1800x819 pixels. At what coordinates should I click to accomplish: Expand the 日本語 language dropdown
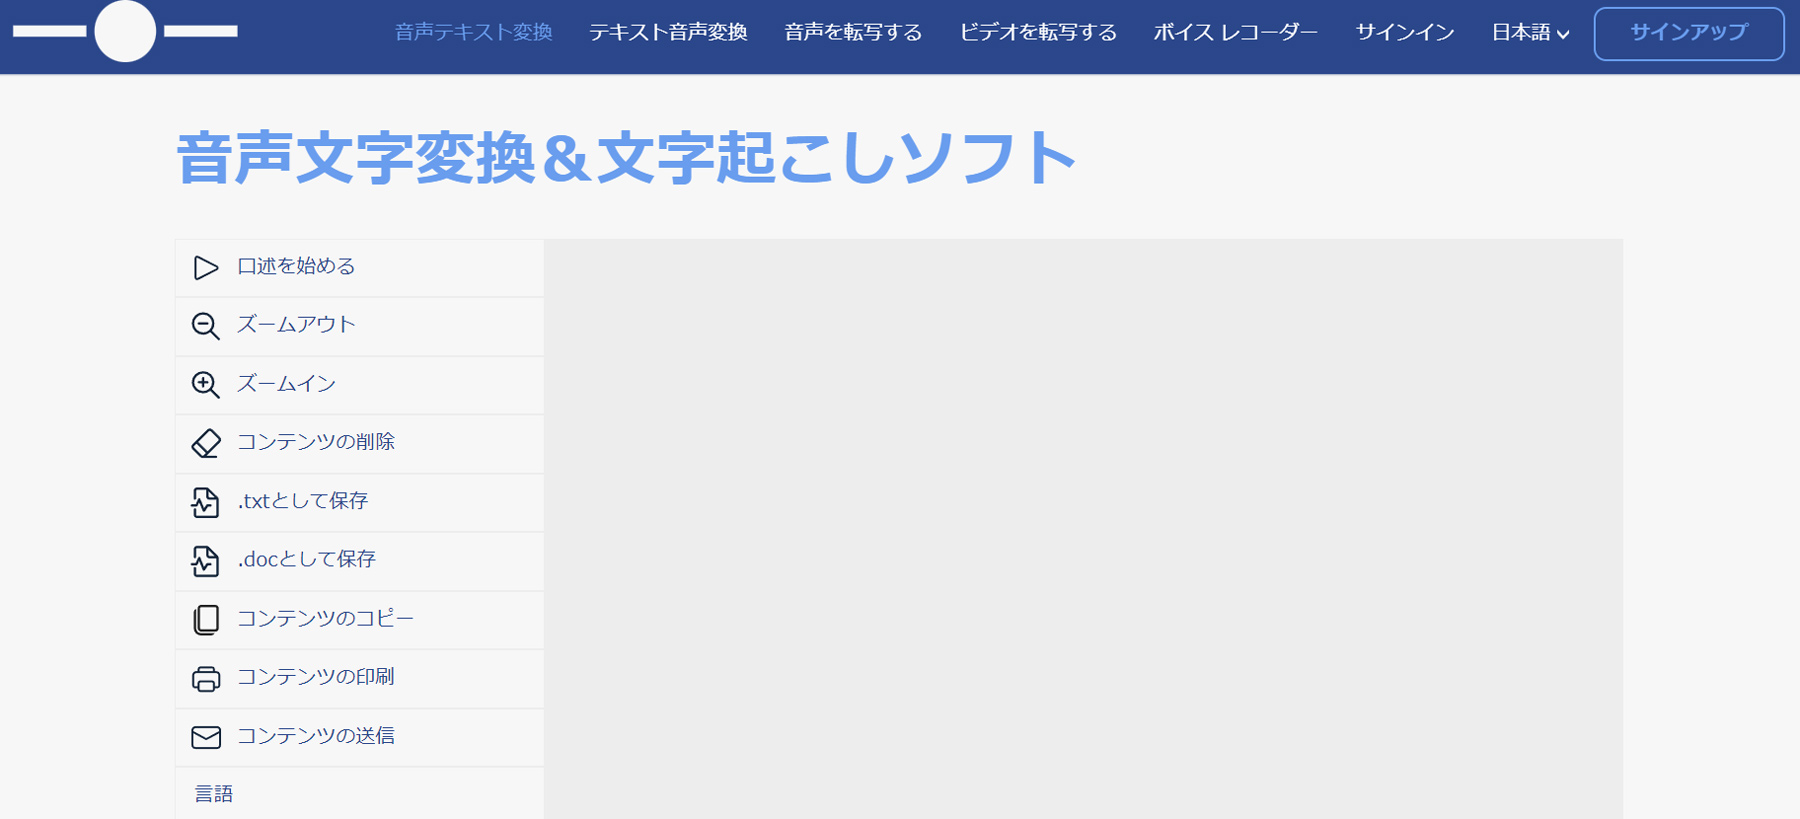coord(1530,32)
